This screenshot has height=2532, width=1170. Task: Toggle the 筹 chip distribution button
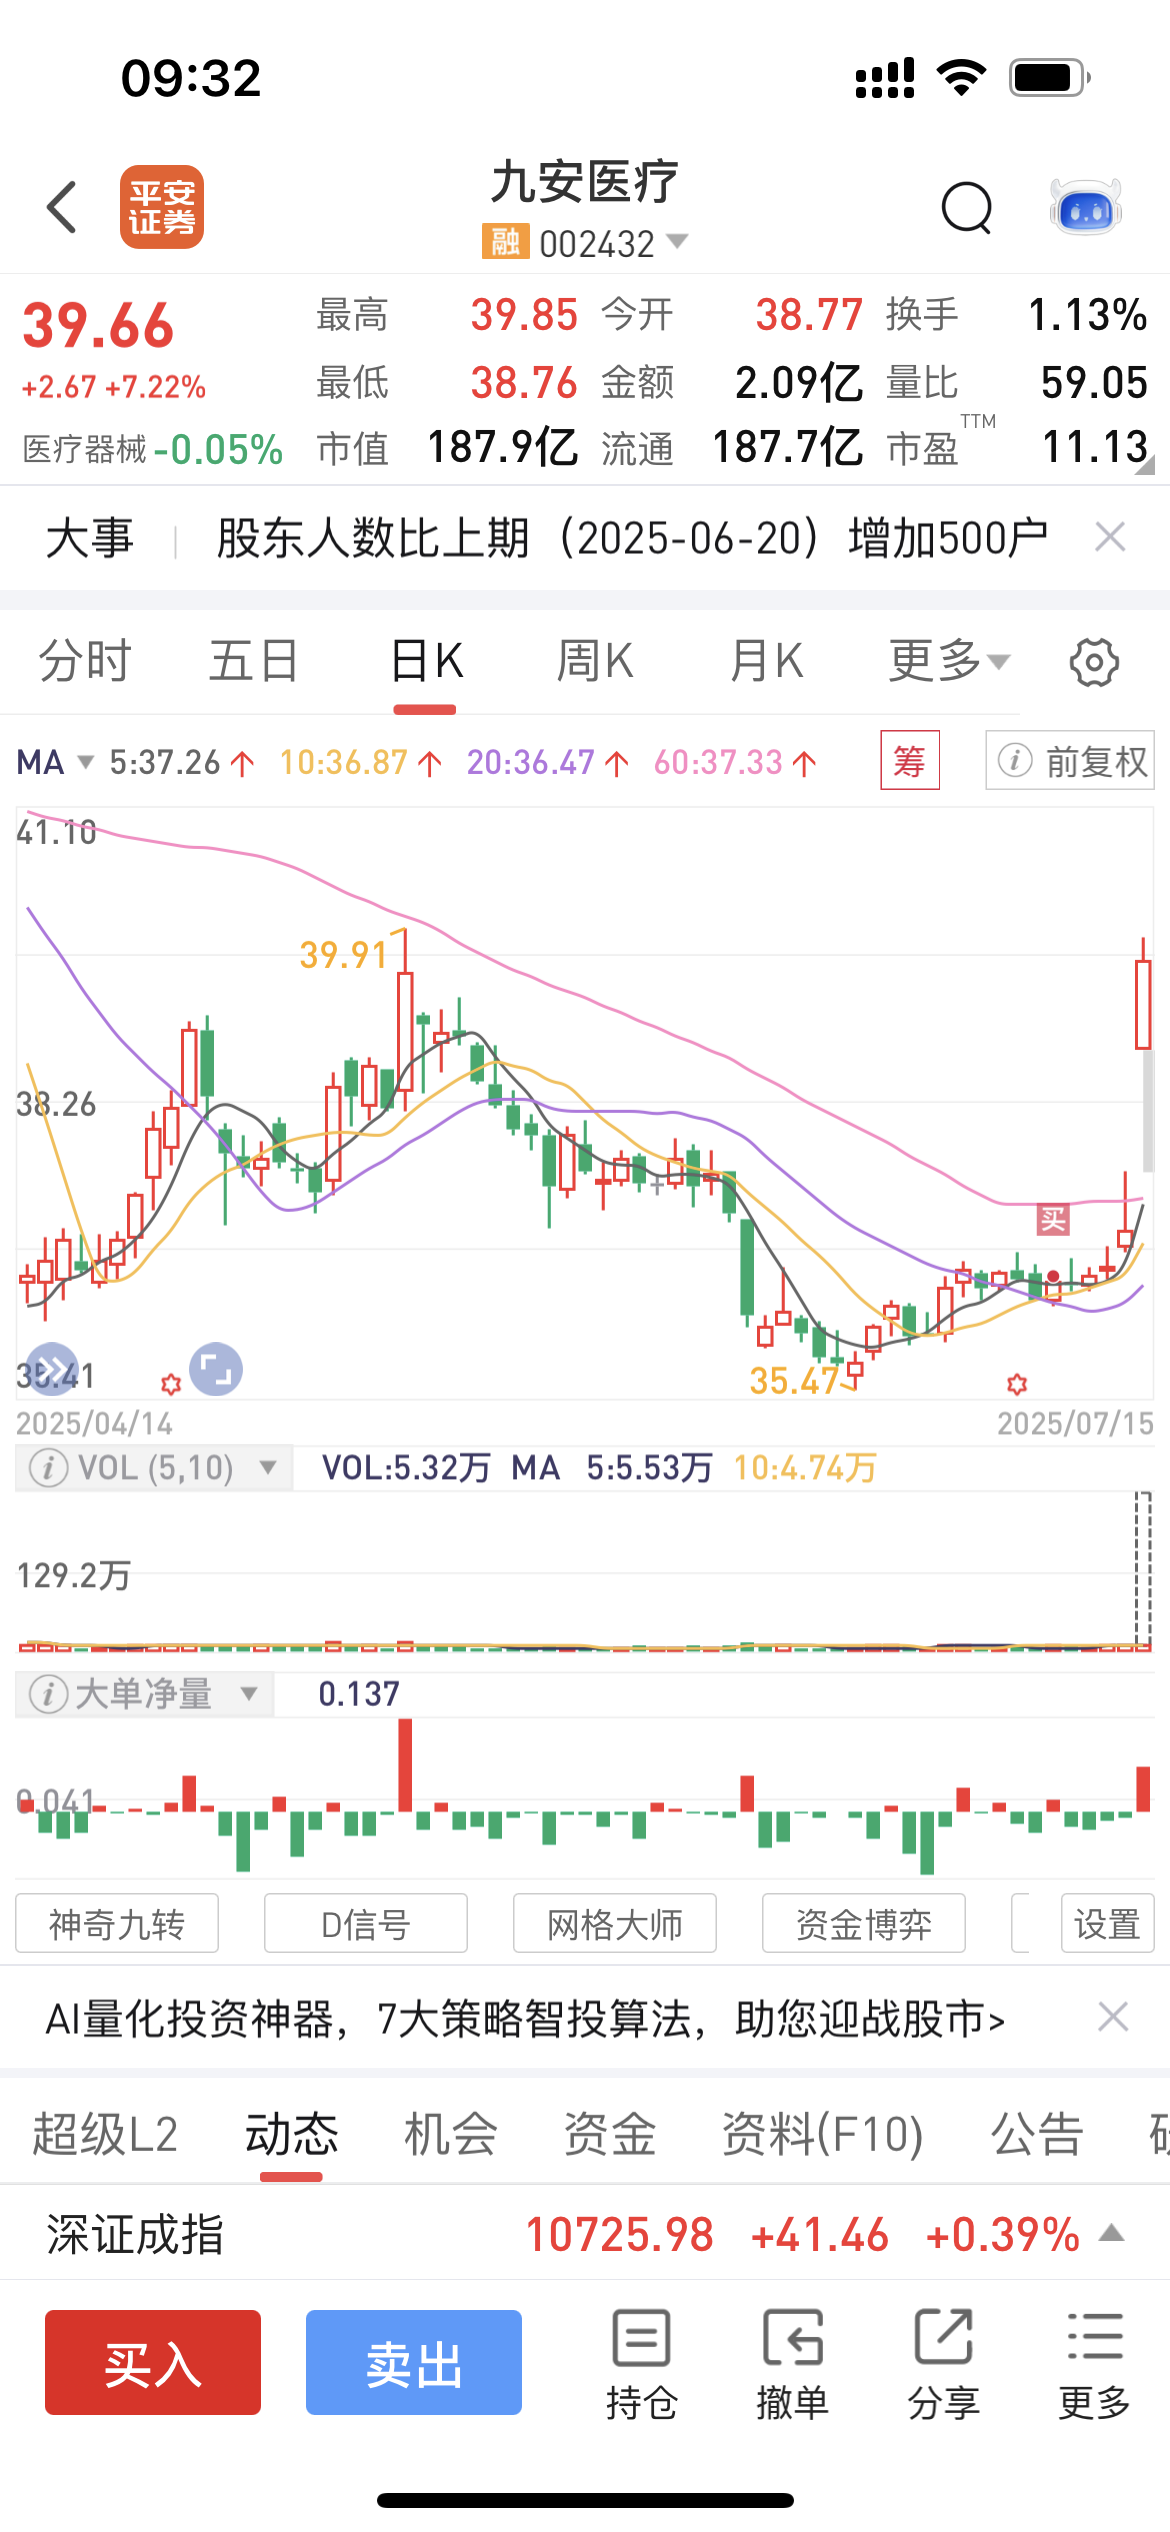910,761
